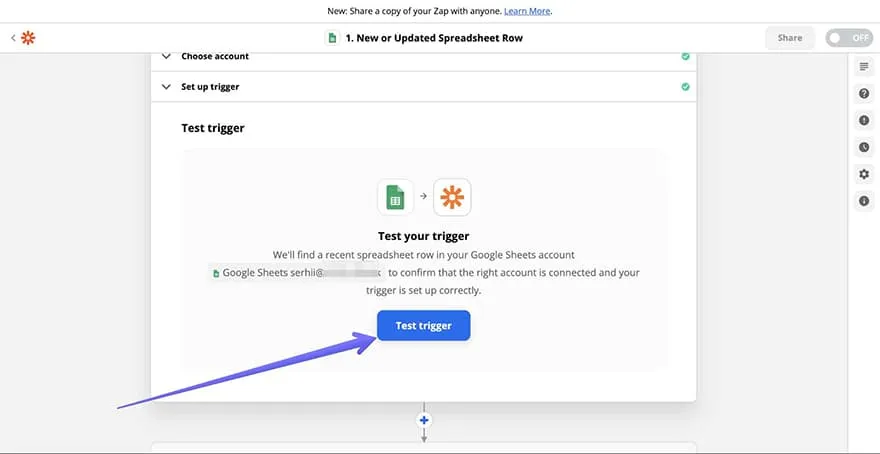Image resolution: width=880 pixels, height=454 pixels.
Task: Click the Google Sheets account label chip
Action: tap(297, 272)
